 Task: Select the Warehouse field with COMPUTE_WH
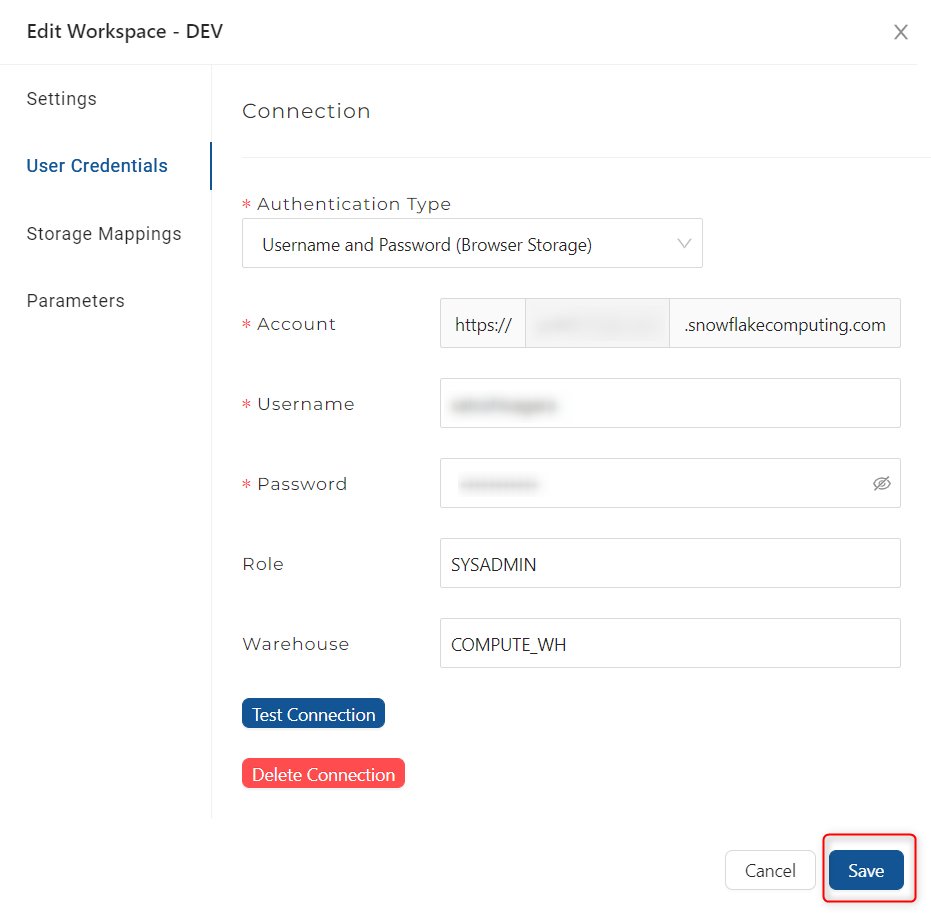click(x=670, y=644)
